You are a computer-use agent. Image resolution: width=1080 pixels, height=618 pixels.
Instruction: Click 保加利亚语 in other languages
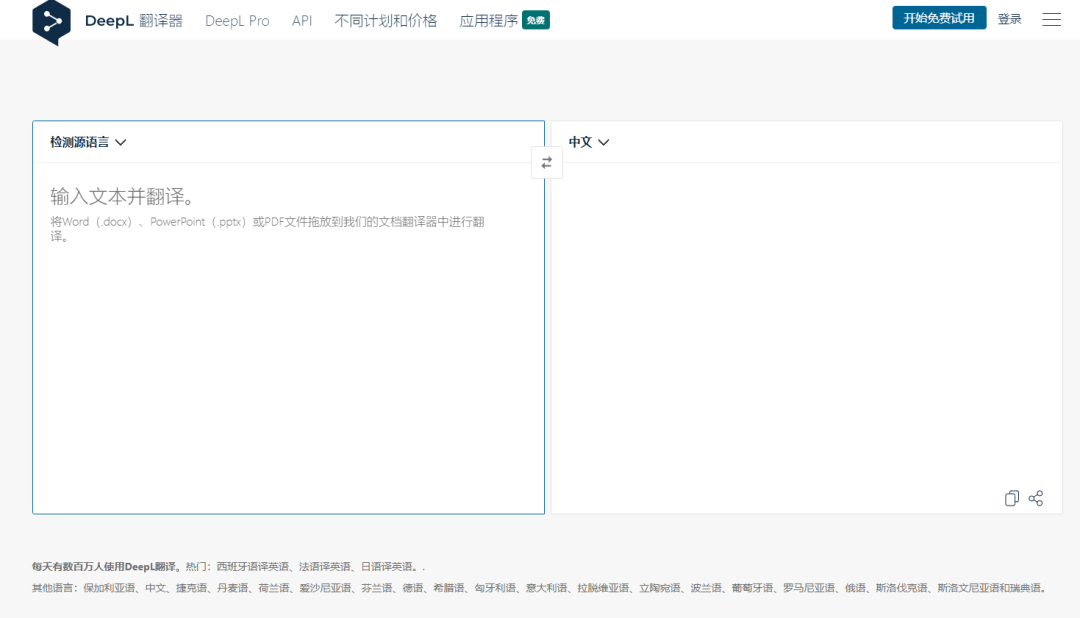pos(110,588)
